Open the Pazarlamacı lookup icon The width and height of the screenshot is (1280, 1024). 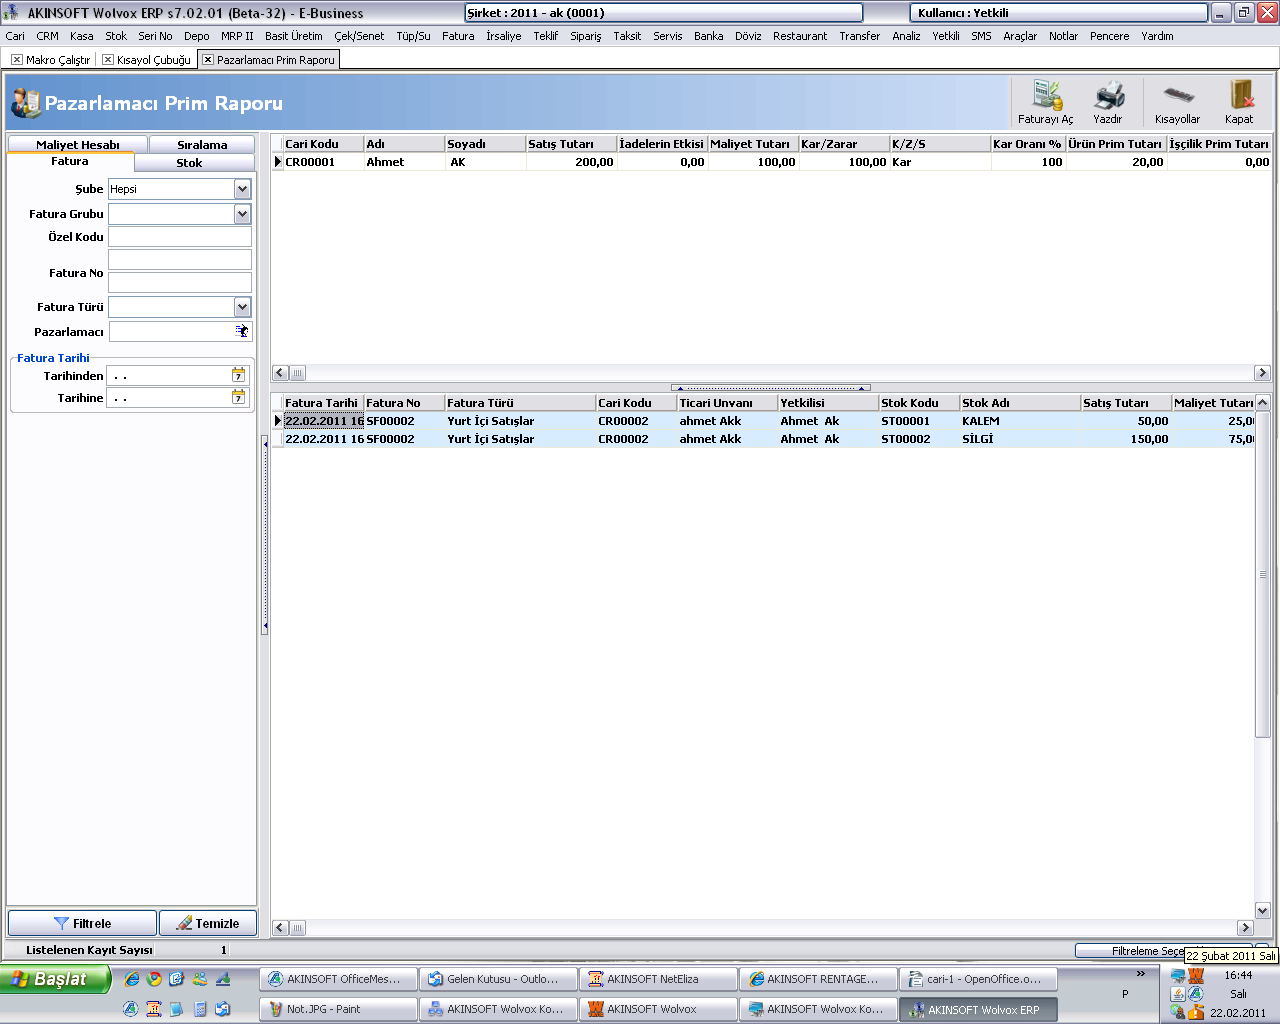242,331
